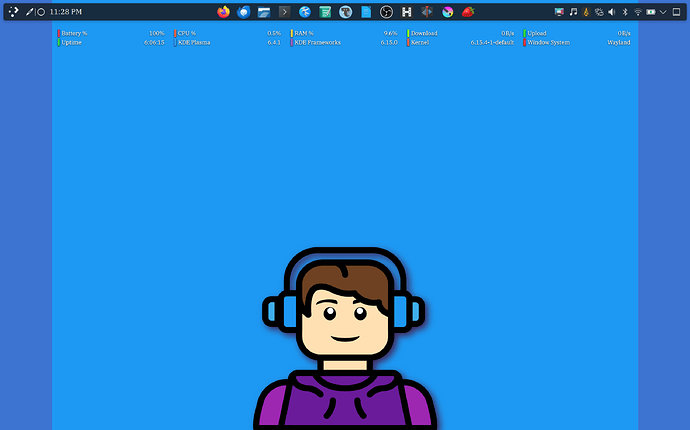Open the 11:28 PM clock widget
Screen dimensions: 690x430
pos(66,12)
